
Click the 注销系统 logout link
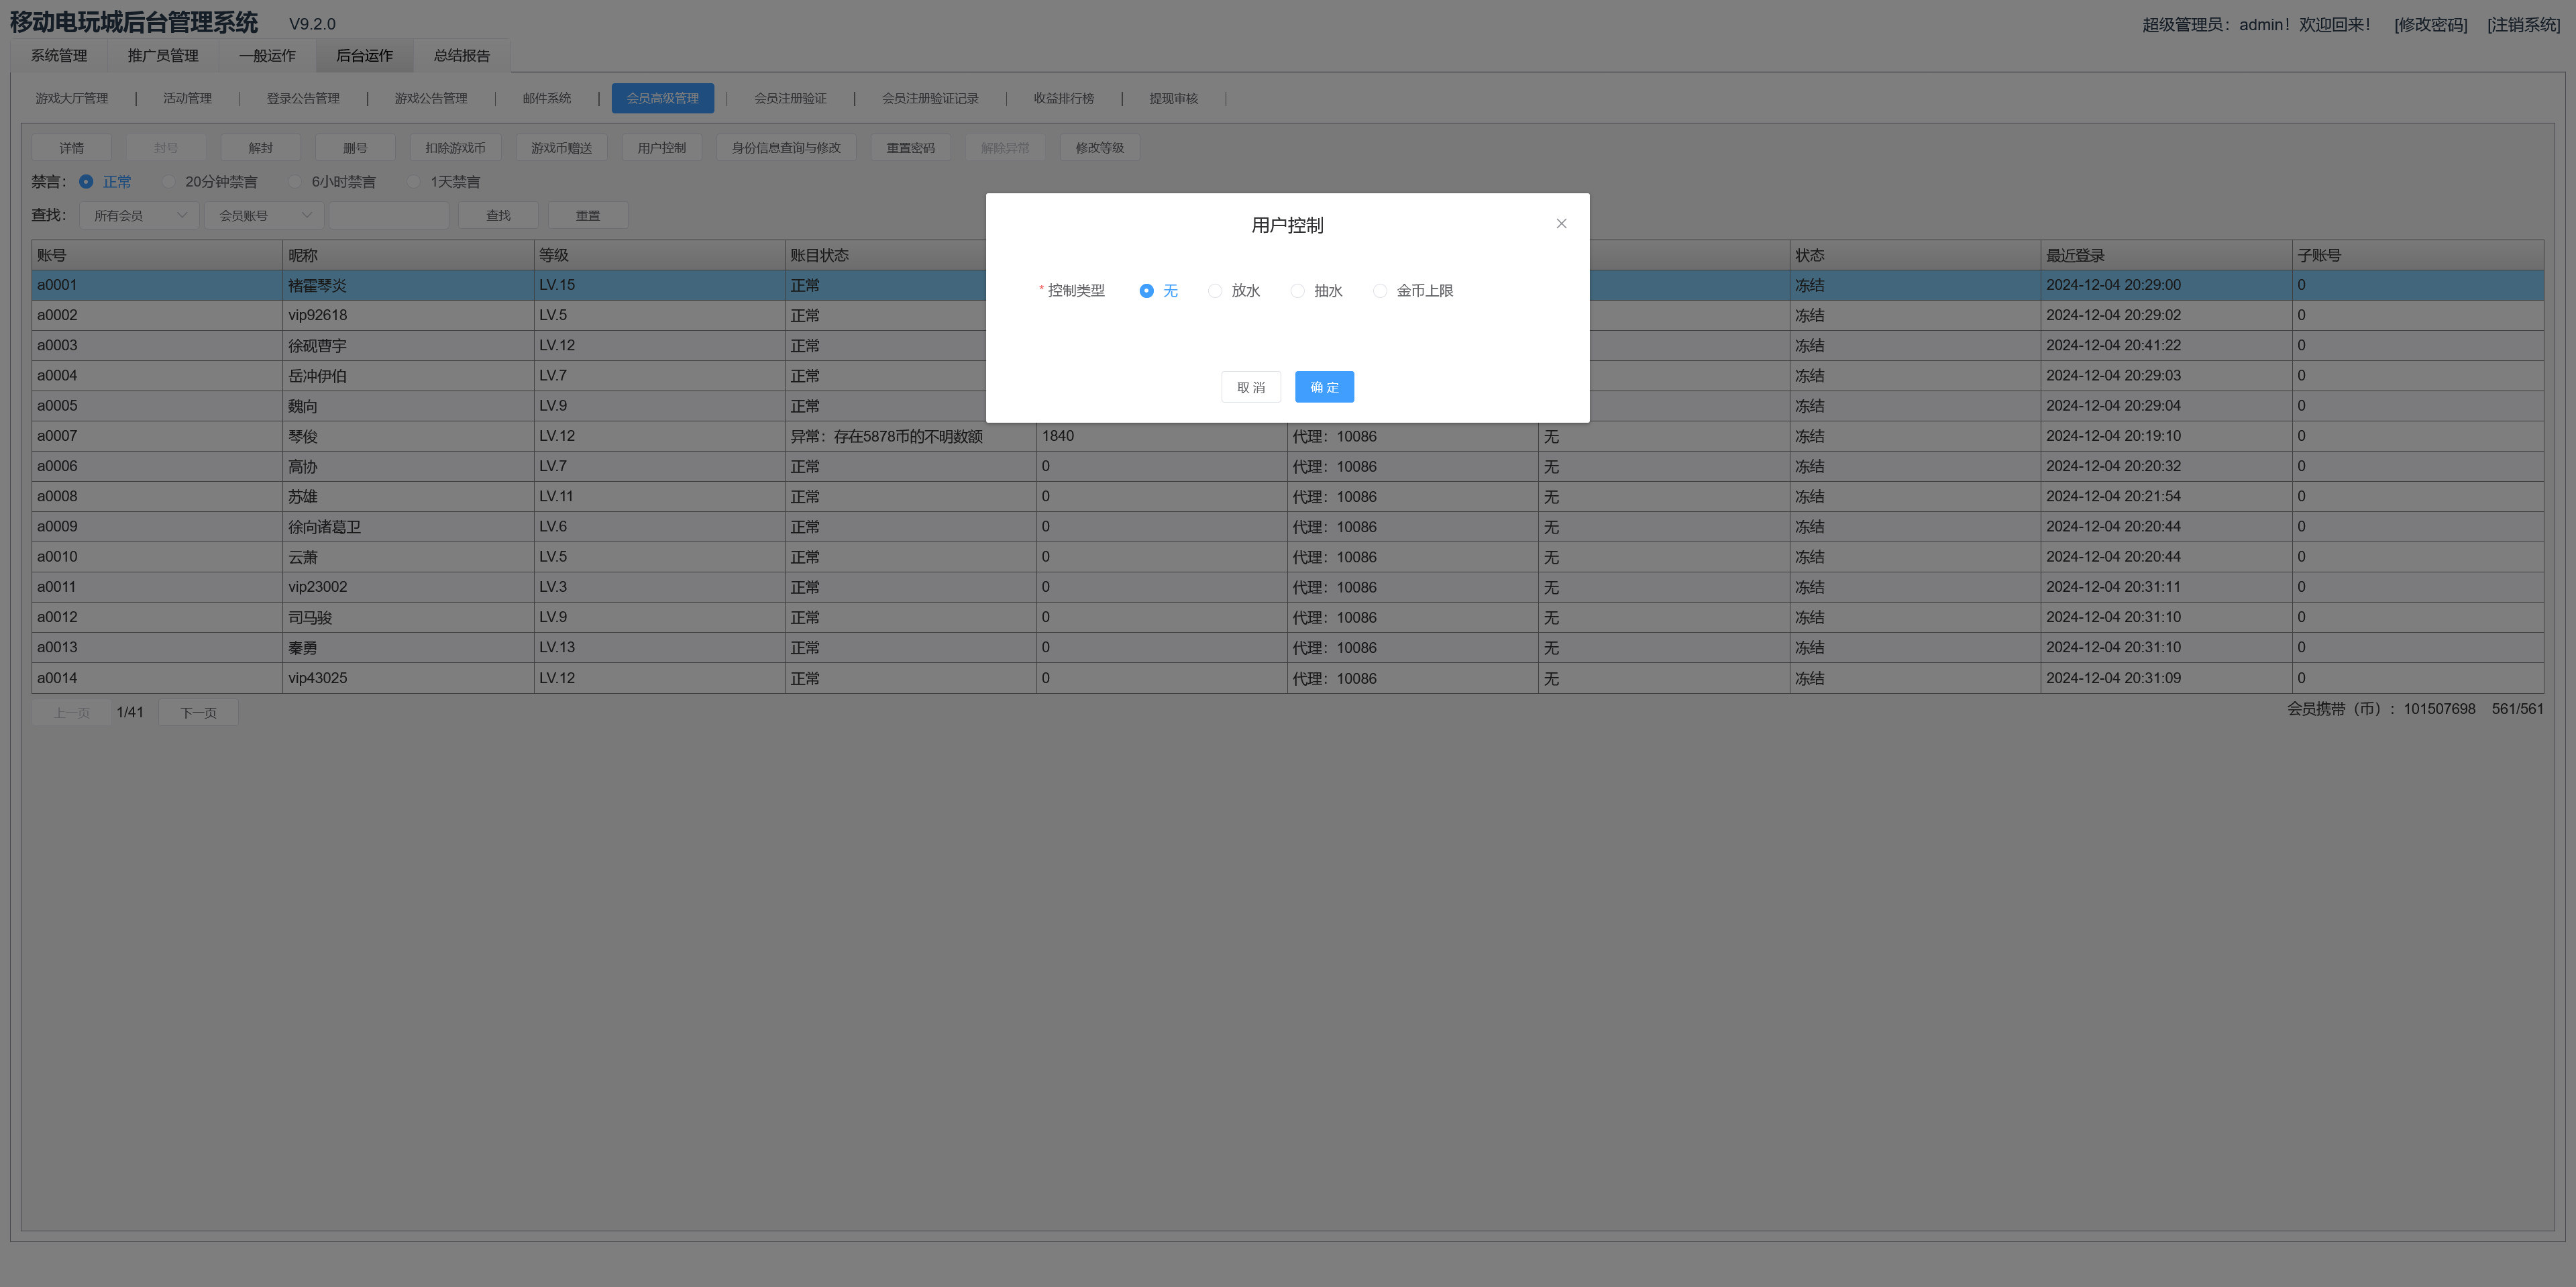[2523, 25]
